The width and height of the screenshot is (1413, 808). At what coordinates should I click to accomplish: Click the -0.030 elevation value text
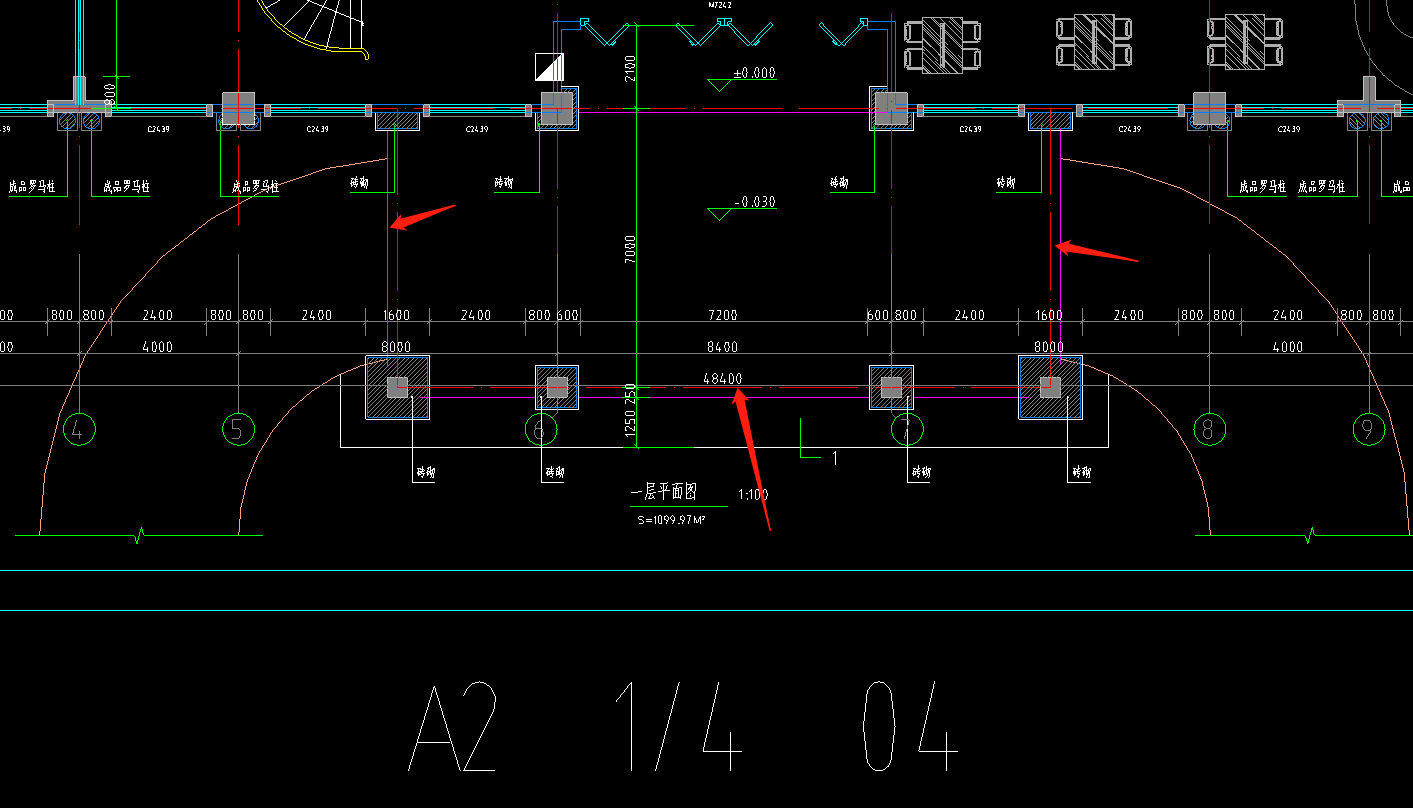coord(756,202)
